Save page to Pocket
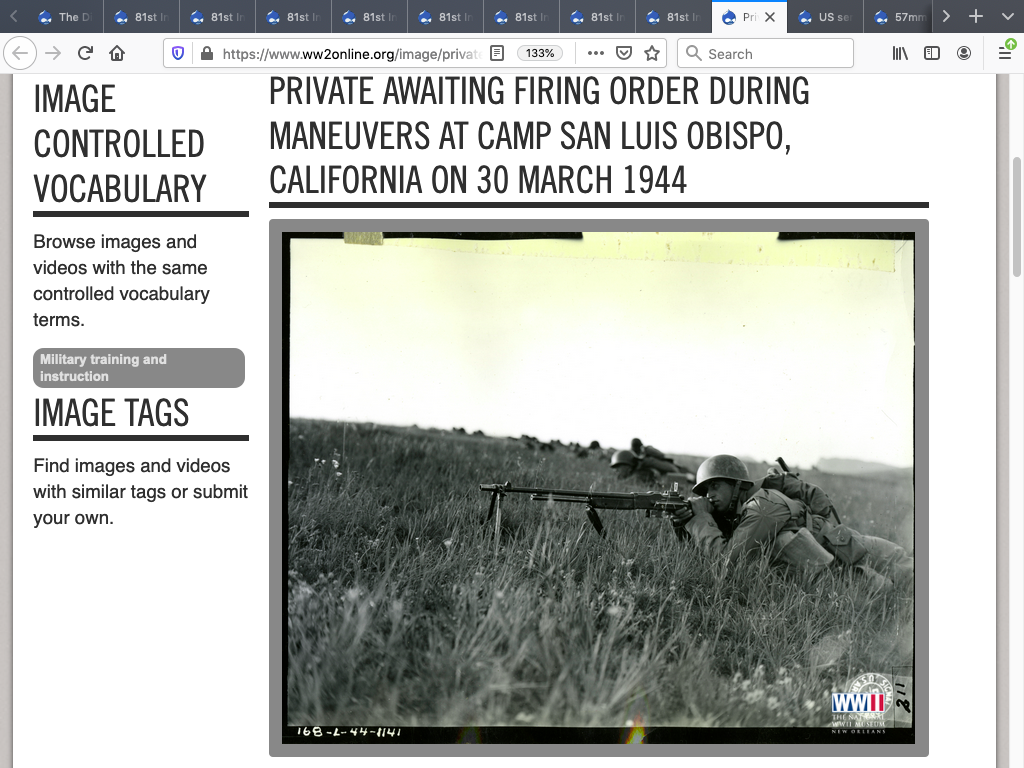Image resolution: width=1024 pixels, height=768 pixels. (x=624, y=54)
